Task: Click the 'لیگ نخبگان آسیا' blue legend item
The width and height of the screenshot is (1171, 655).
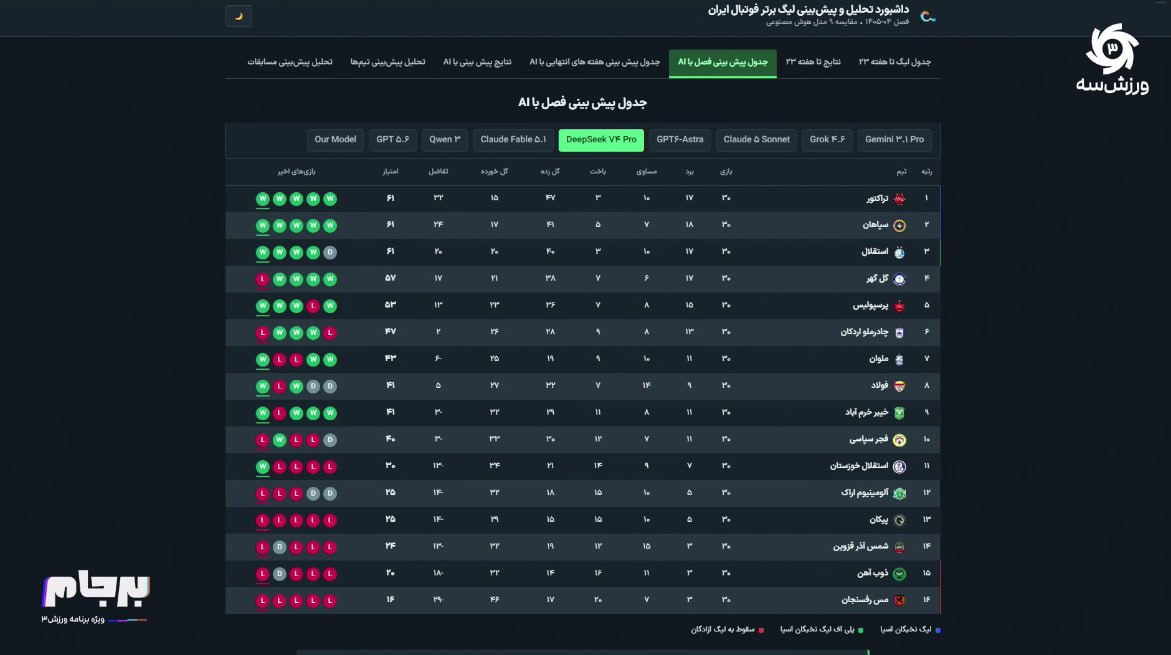Action: click(910, 630)
